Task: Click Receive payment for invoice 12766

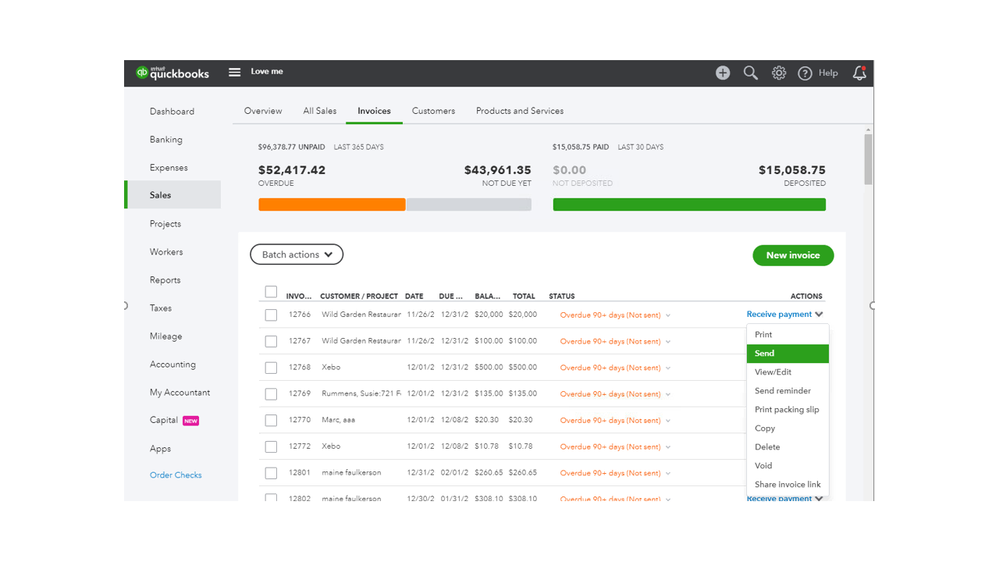Action: tap(779, 314)
